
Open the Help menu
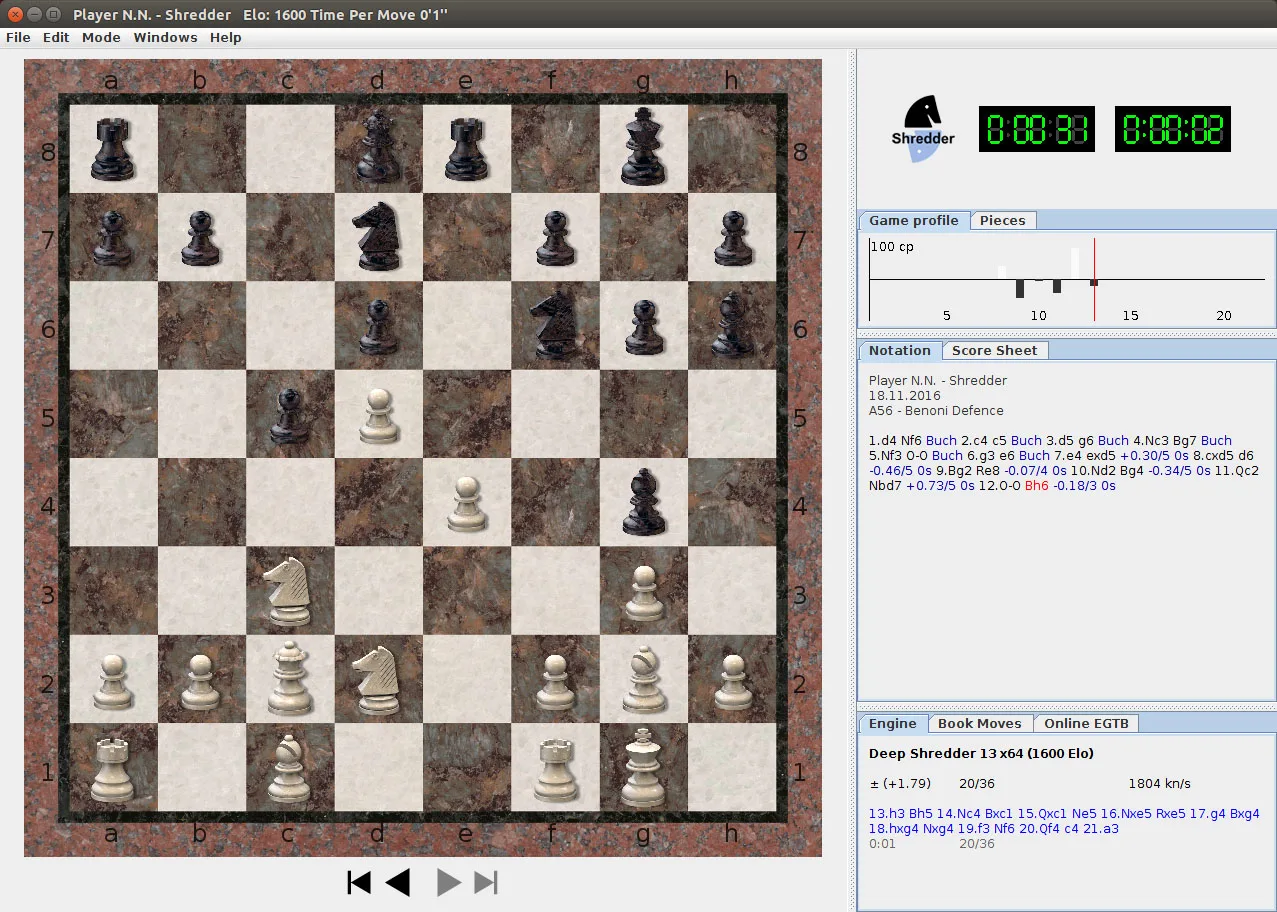pyautogui.click(x=226, y=37)
